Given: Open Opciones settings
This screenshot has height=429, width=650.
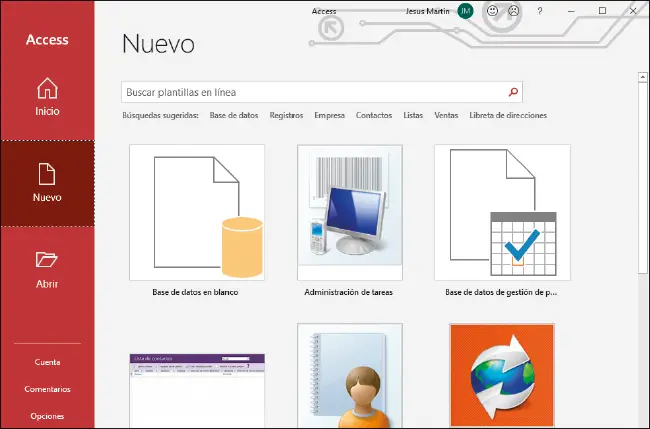Looking at the screenshot, I should click(x=47, y=416).
